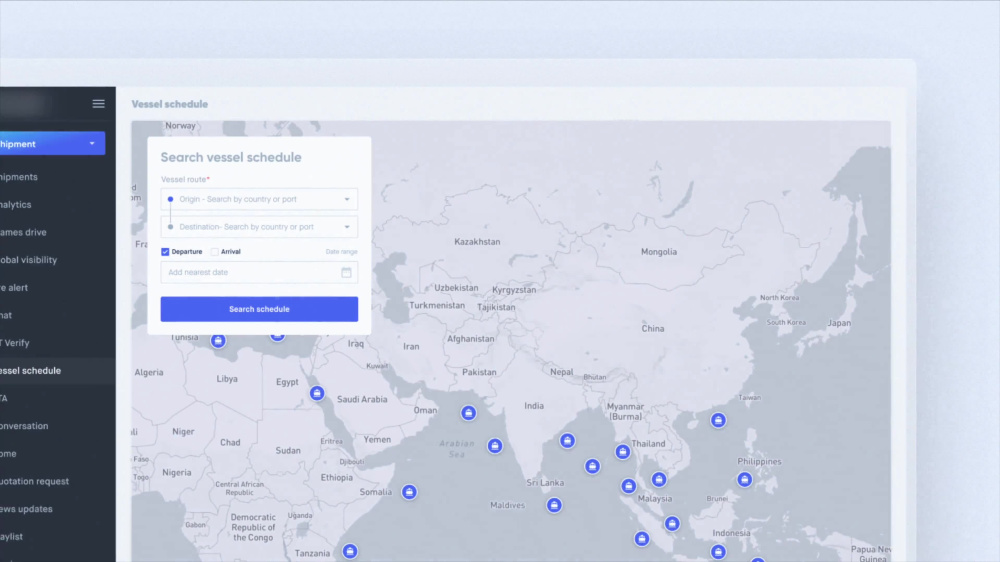Click the Mongolia label on map

(x=659, y=252)
